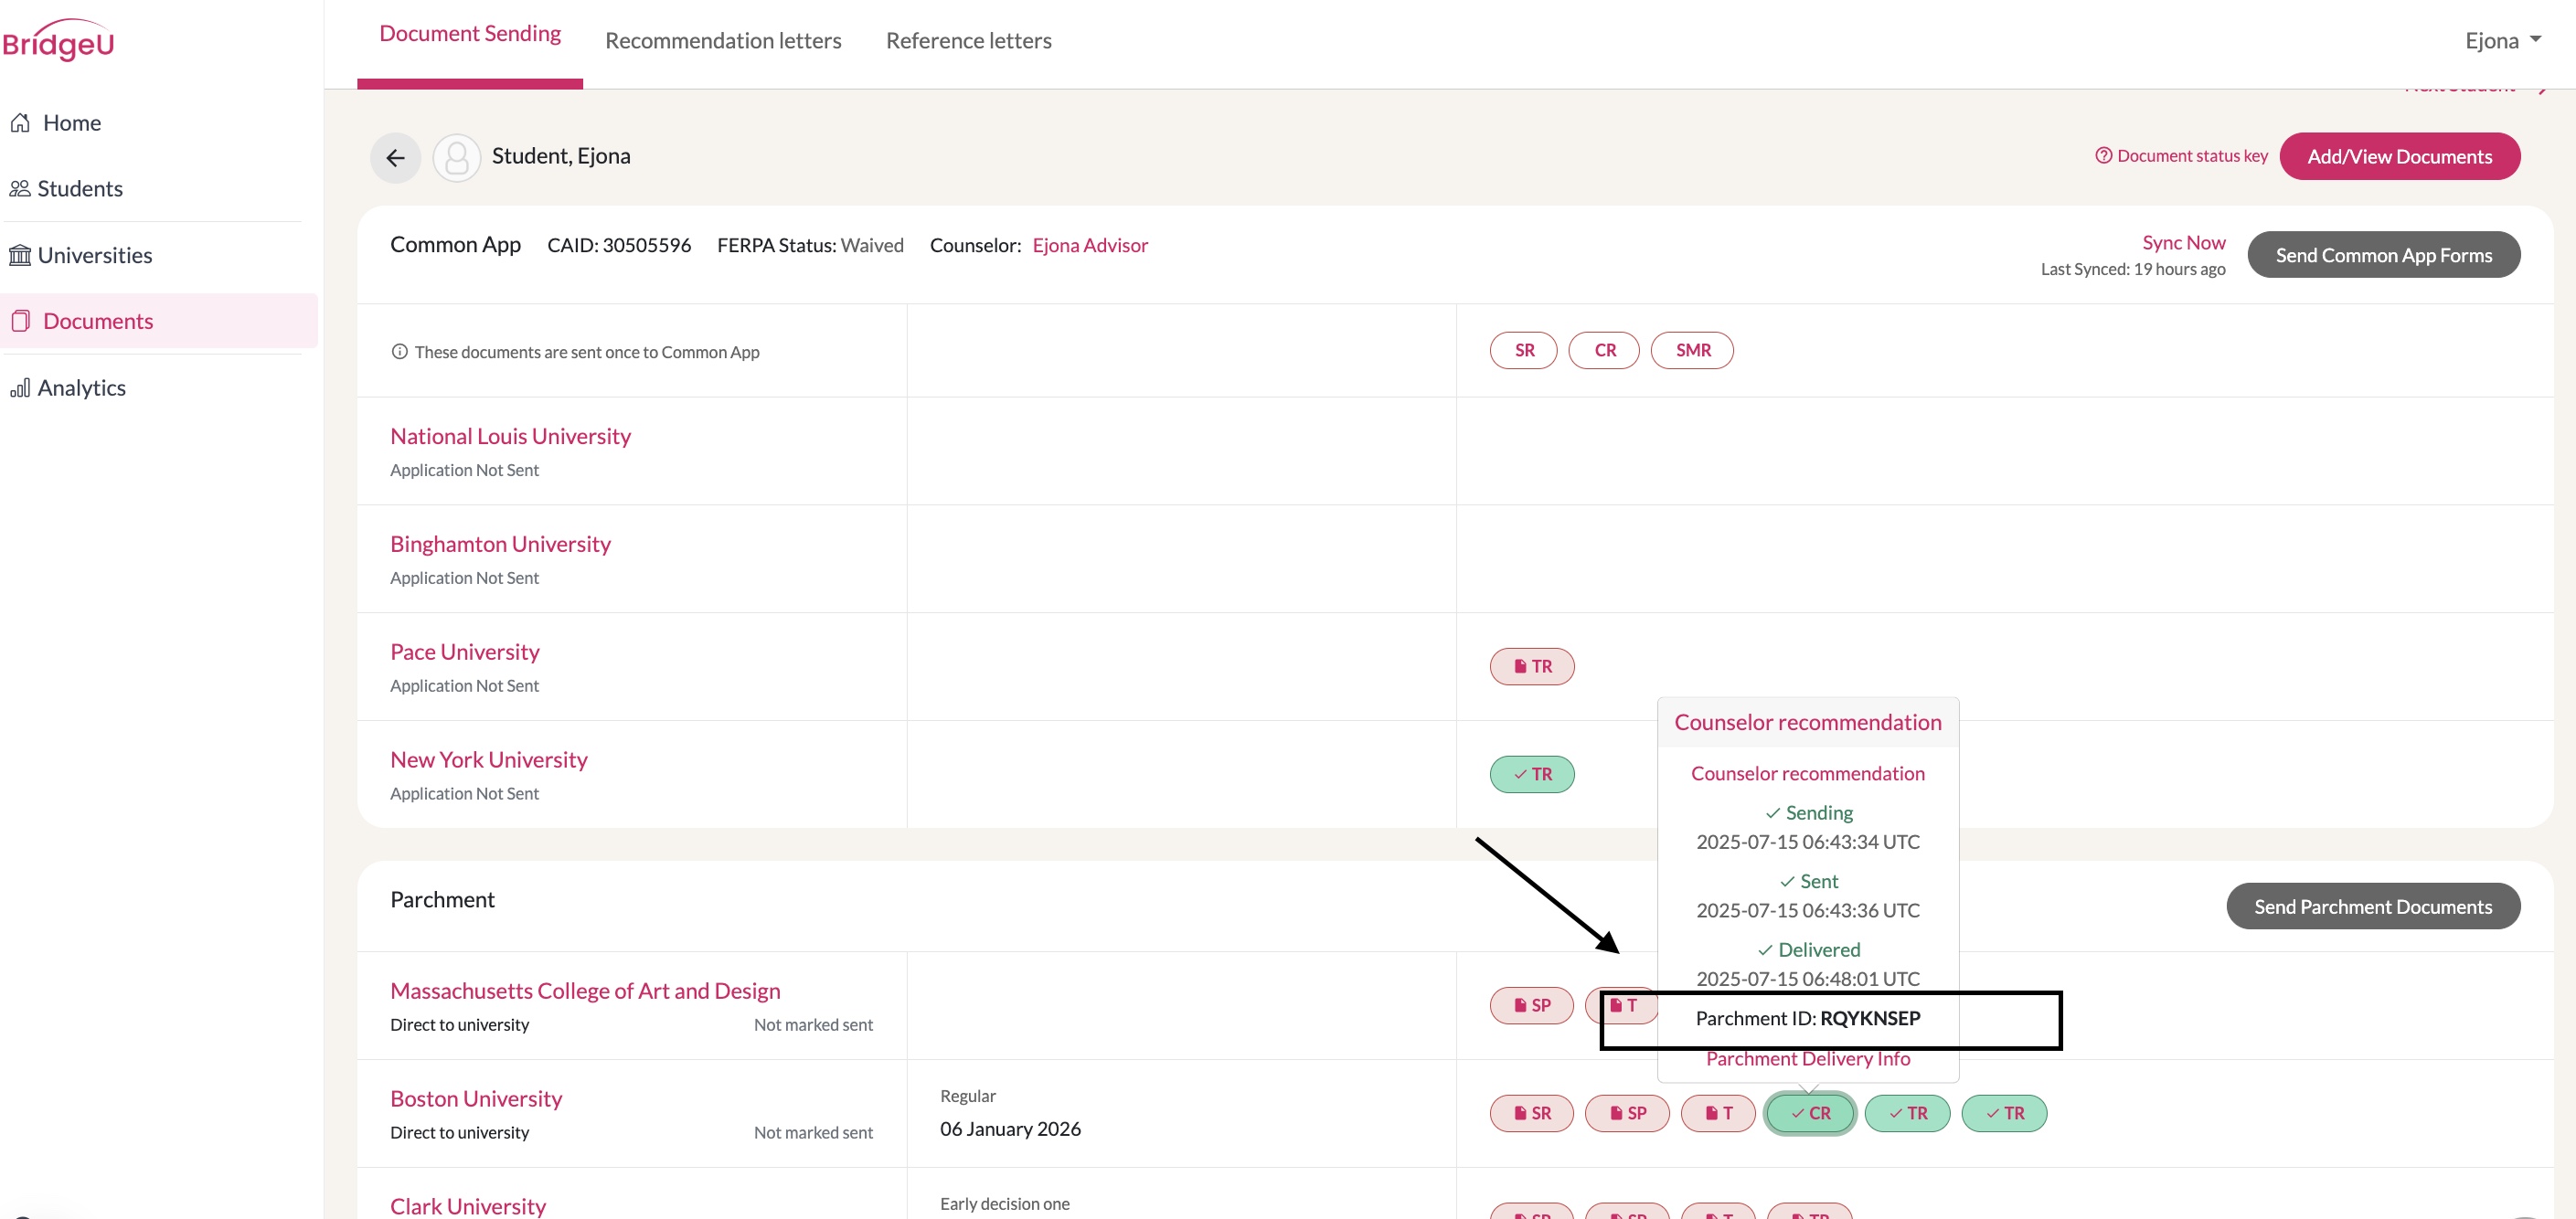Click the CAID: 30505596 text
The height and width of the screenshot is (1219, 2576).
619,246
